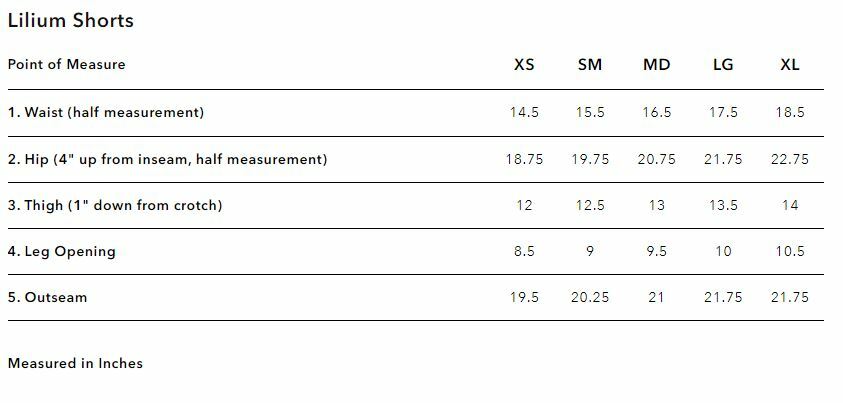Viewport: 843px width, 403px height.
Task: Click the Waist (half measurement) row label
Action: (x=106, y=112)
